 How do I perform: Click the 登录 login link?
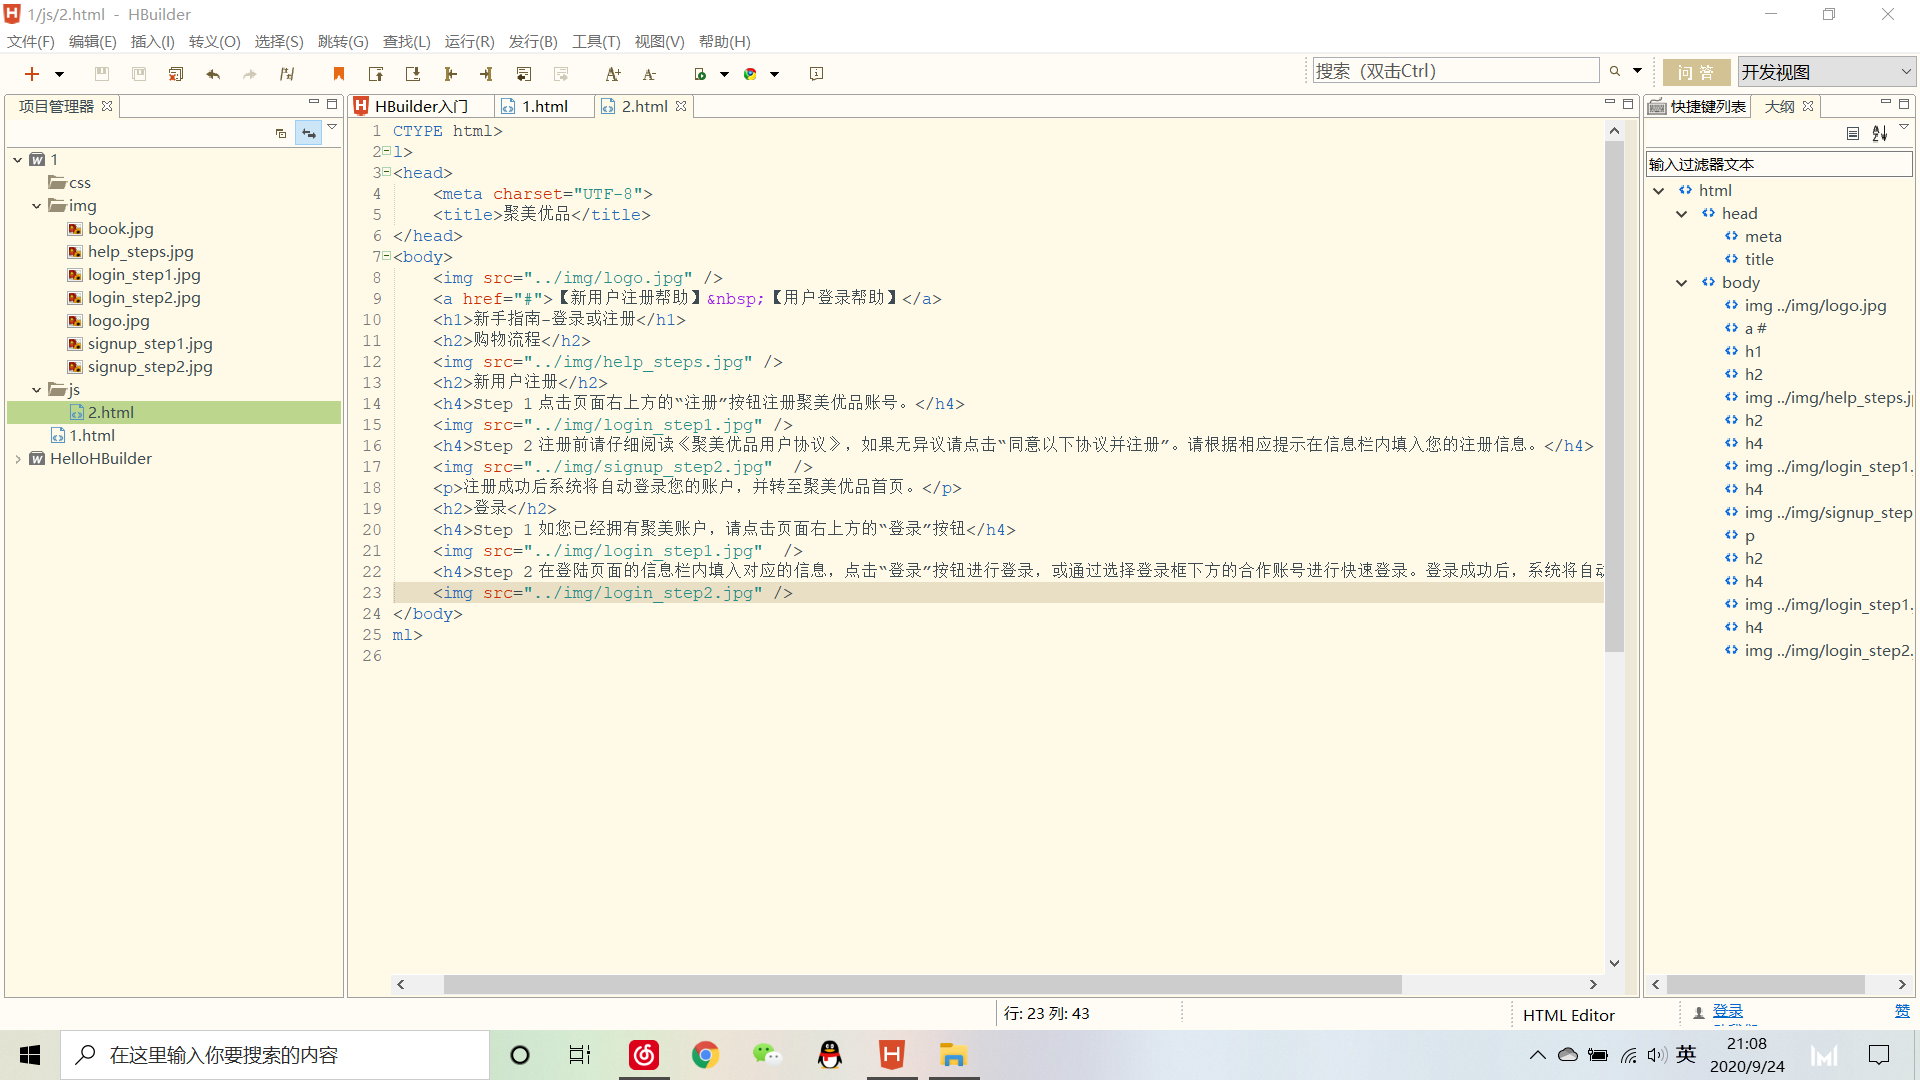(1728, 1011)
